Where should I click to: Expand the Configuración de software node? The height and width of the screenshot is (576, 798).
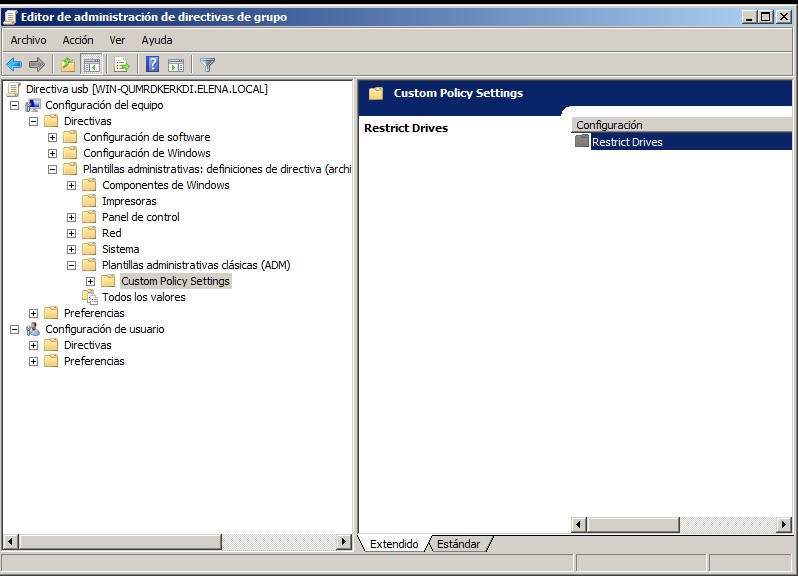[x=53, y=137]
